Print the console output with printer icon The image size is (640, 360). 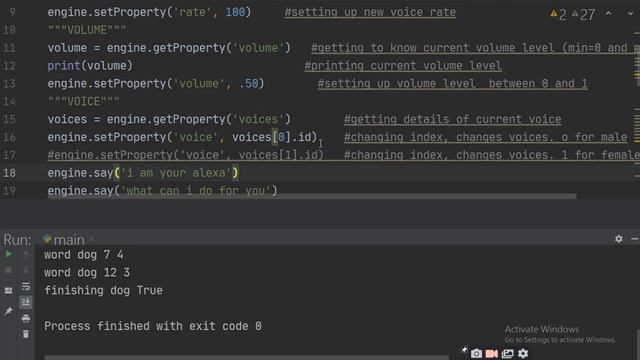click(x=26, y=318)
